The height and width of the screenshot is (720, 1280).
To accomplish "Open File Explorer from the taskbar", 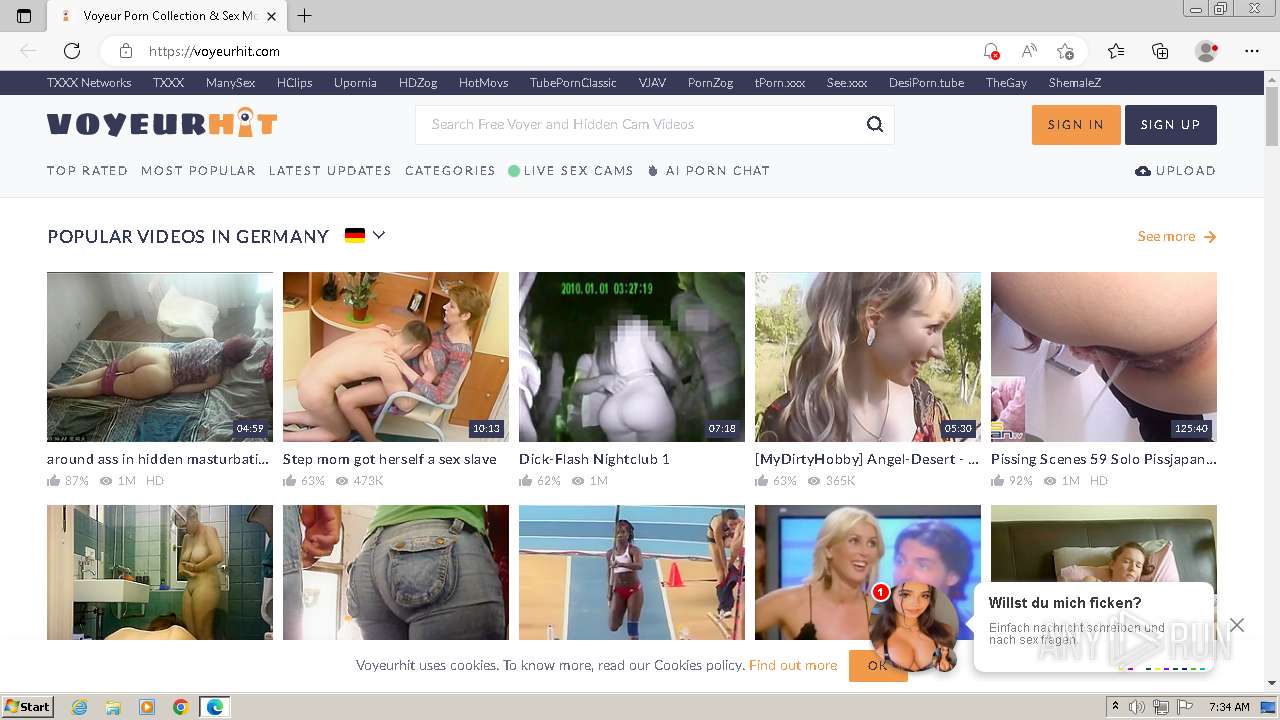I will point(113,707).
